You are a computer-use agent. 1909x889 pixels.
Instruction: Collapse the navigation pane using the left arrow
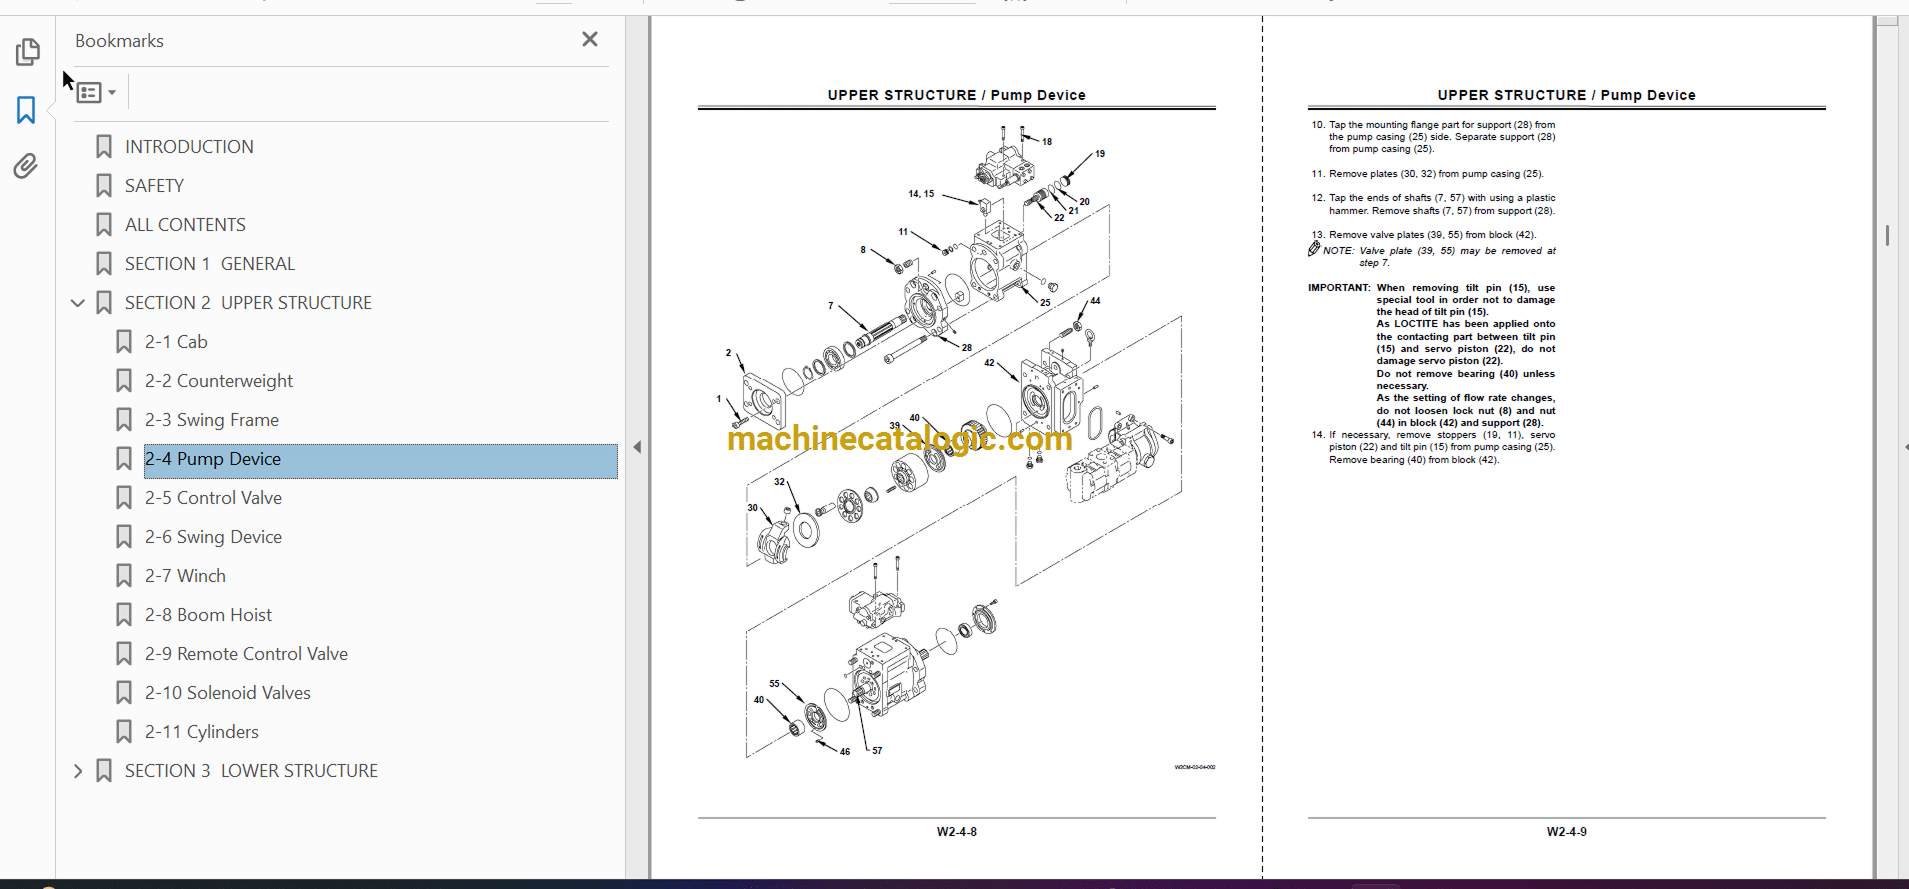pos(637,447)
